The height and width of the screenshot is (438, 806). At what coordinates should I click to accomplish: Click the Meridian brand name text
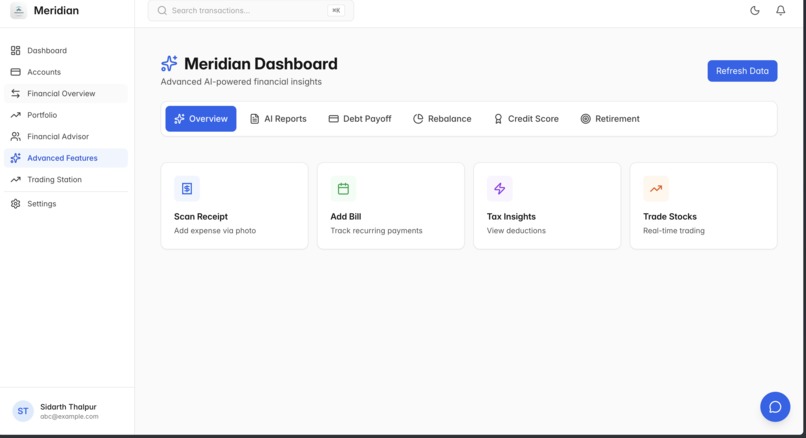(x=56, y=10)
